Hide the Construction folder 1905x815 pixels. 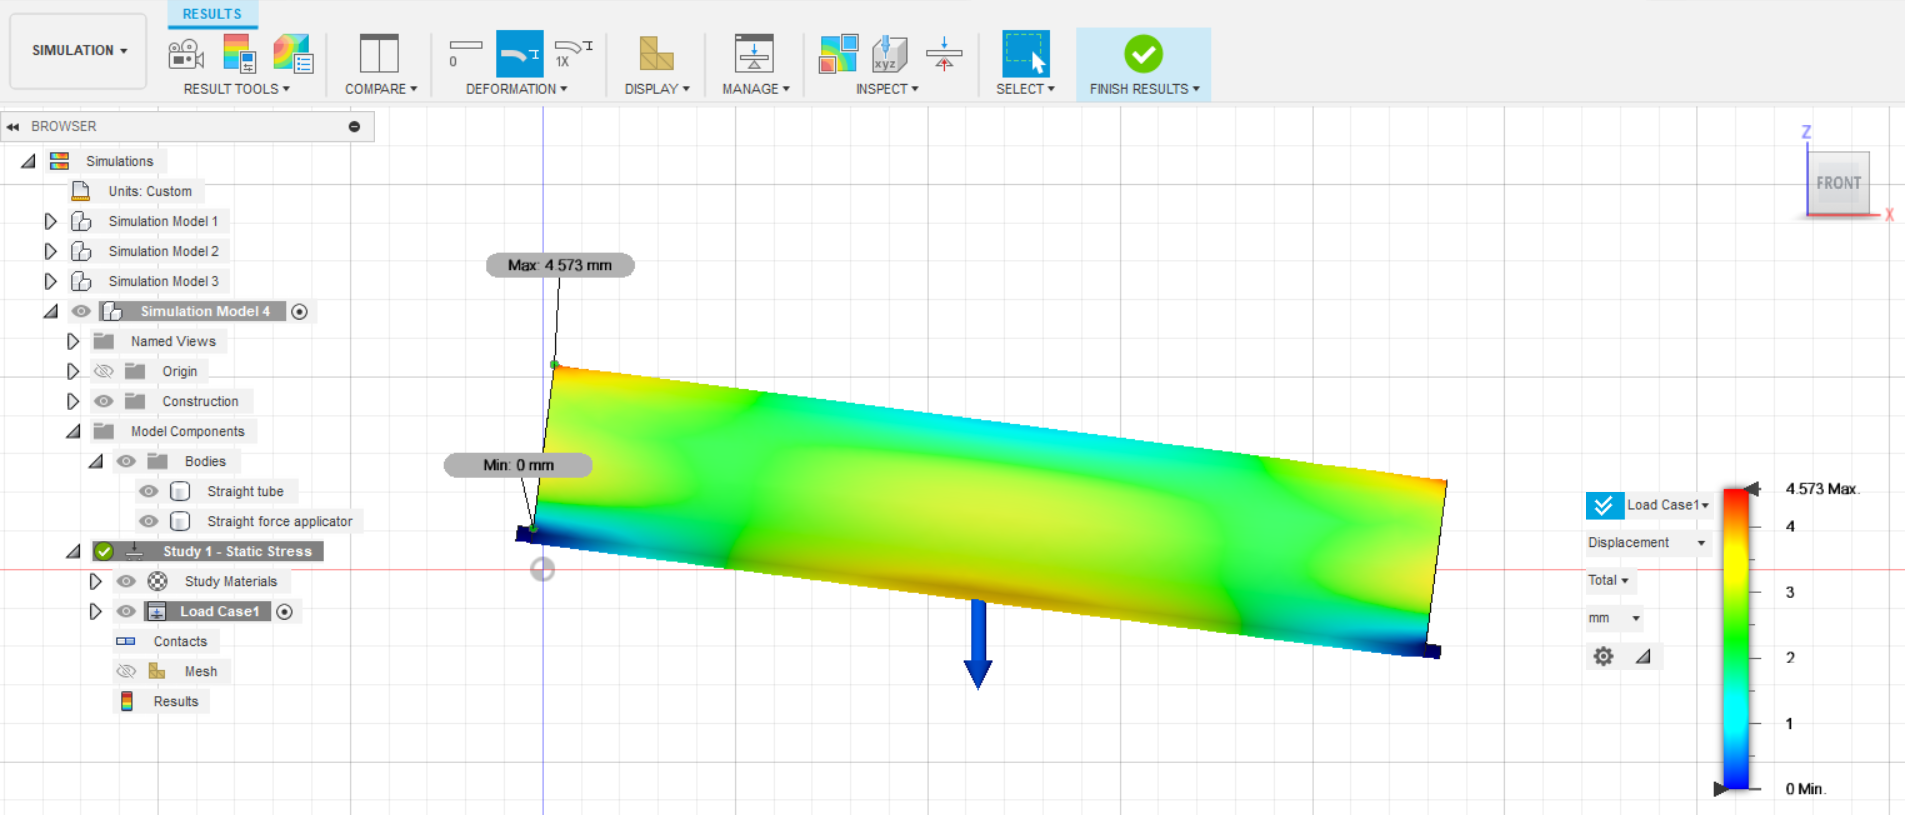pyautogui.click(x=103, y=401)
